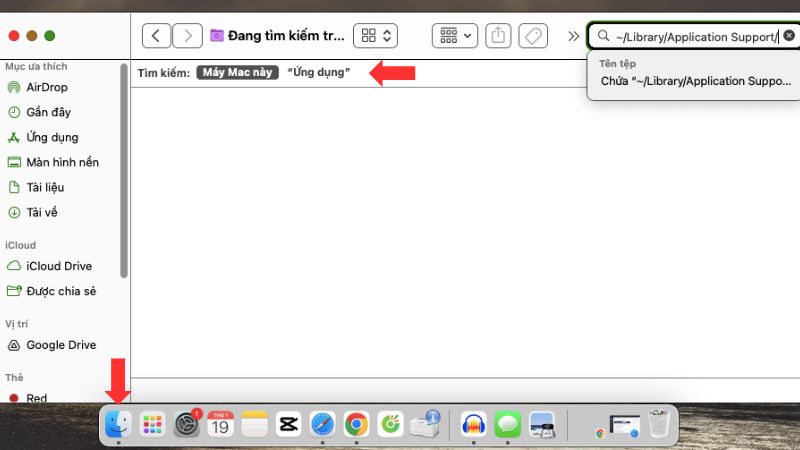Open "Tài về" in the sidebar
Screen dimensions: 800x450
pos(42,212)
